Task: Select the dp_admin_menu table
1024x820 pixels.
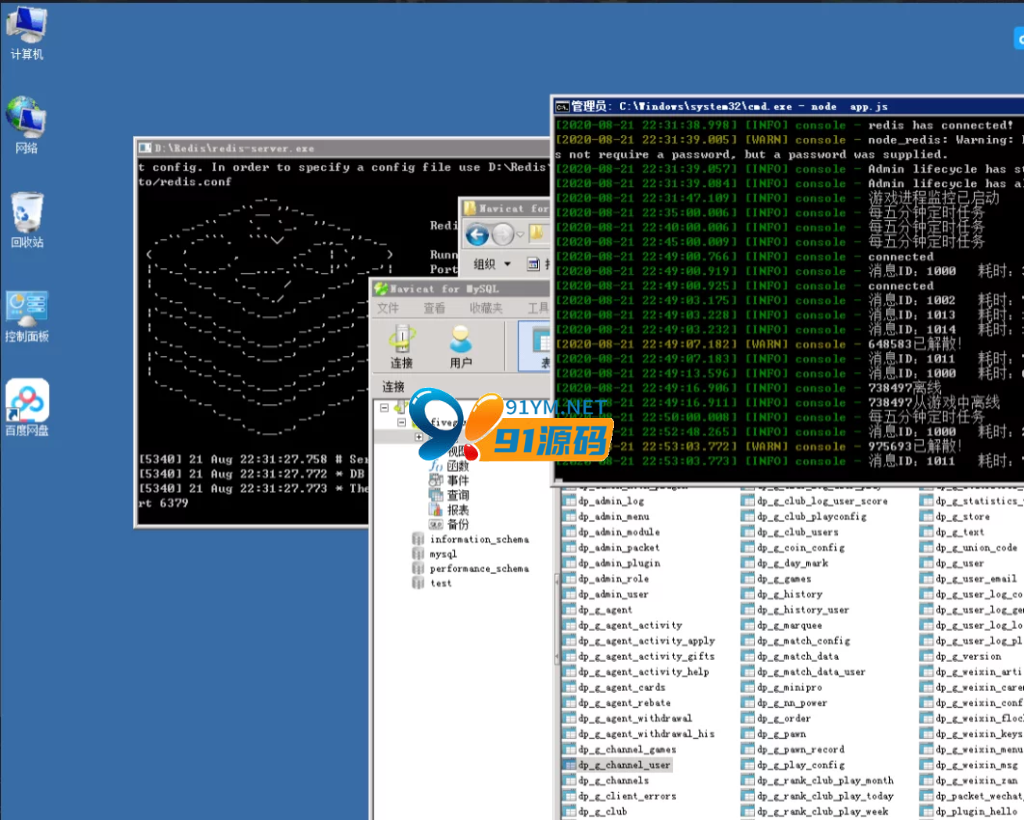Action: 613,516
